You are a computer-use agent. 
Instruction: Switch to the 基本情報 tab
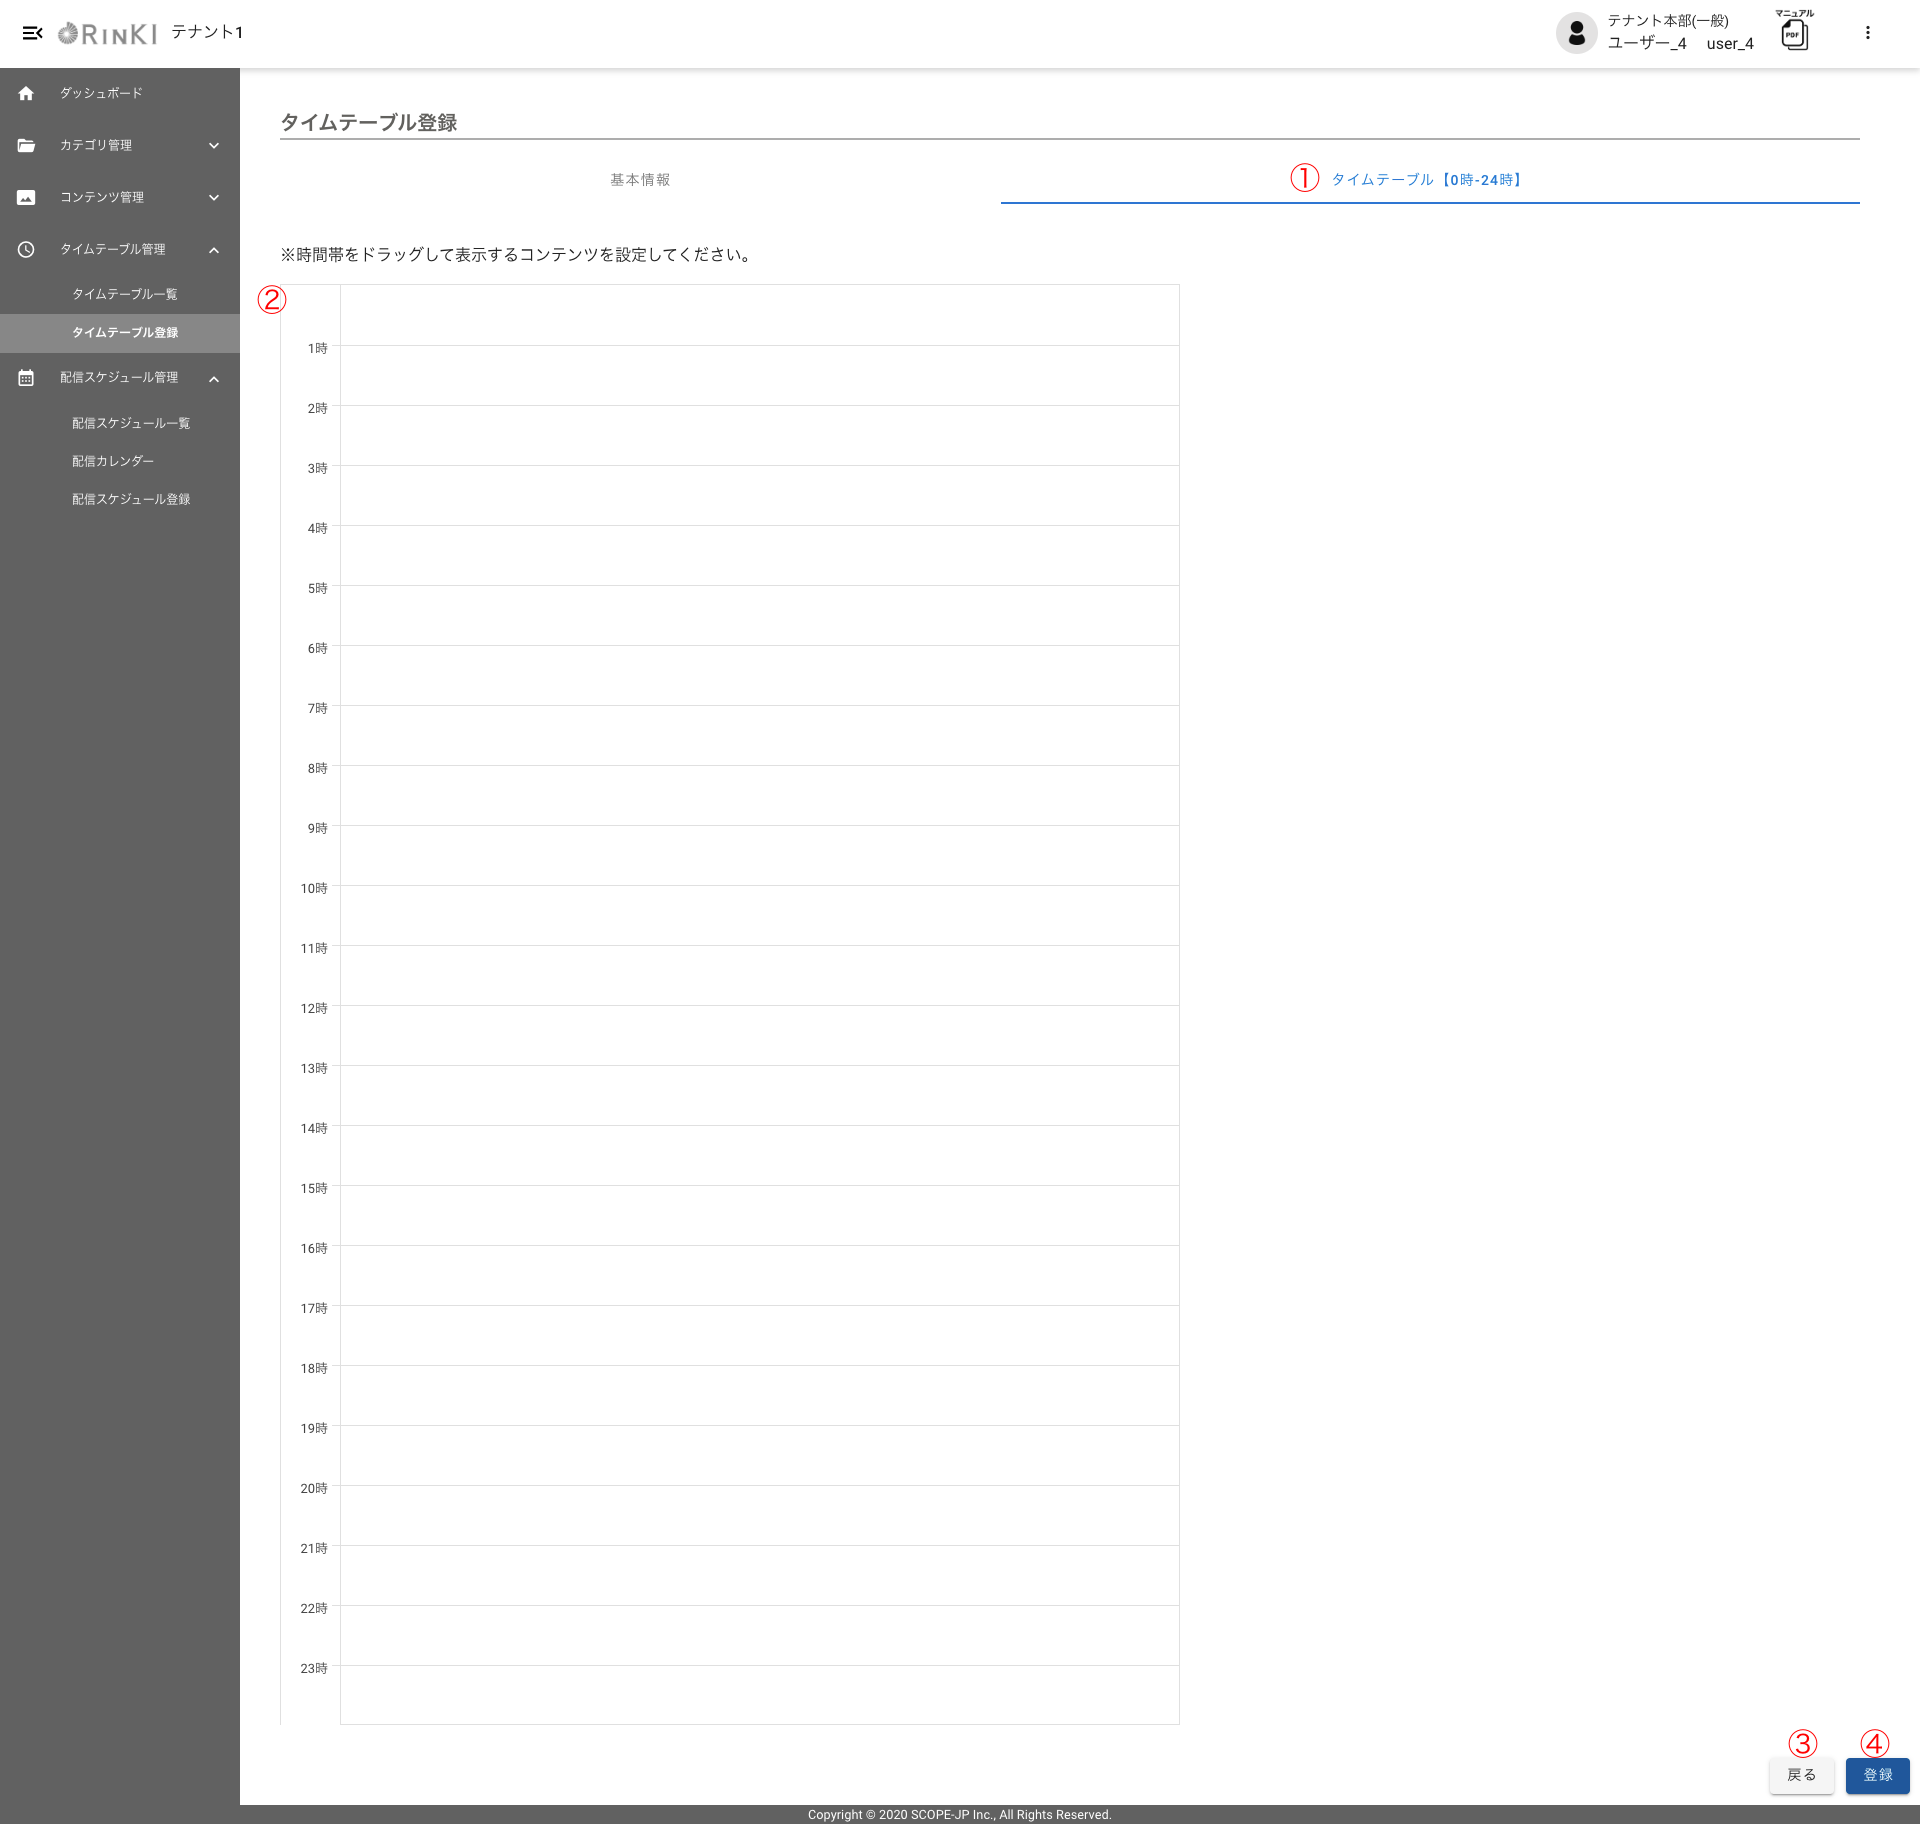click(x=640, y=180)
